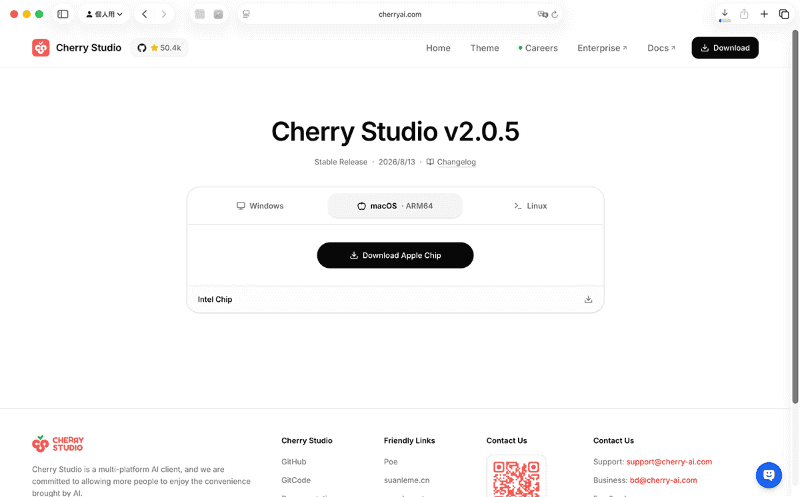
Task: Click the Stable Release text
Action: pos(341,162)
